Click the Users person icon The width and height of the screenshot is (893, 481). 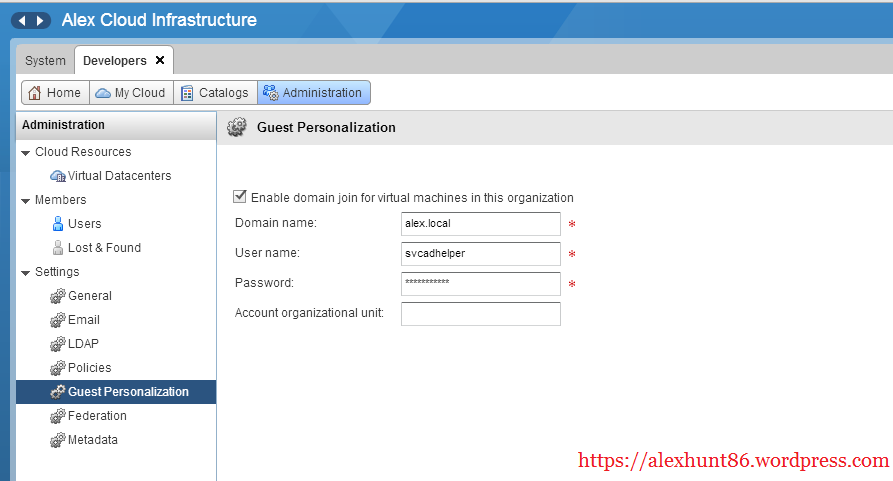click(58, 224)
